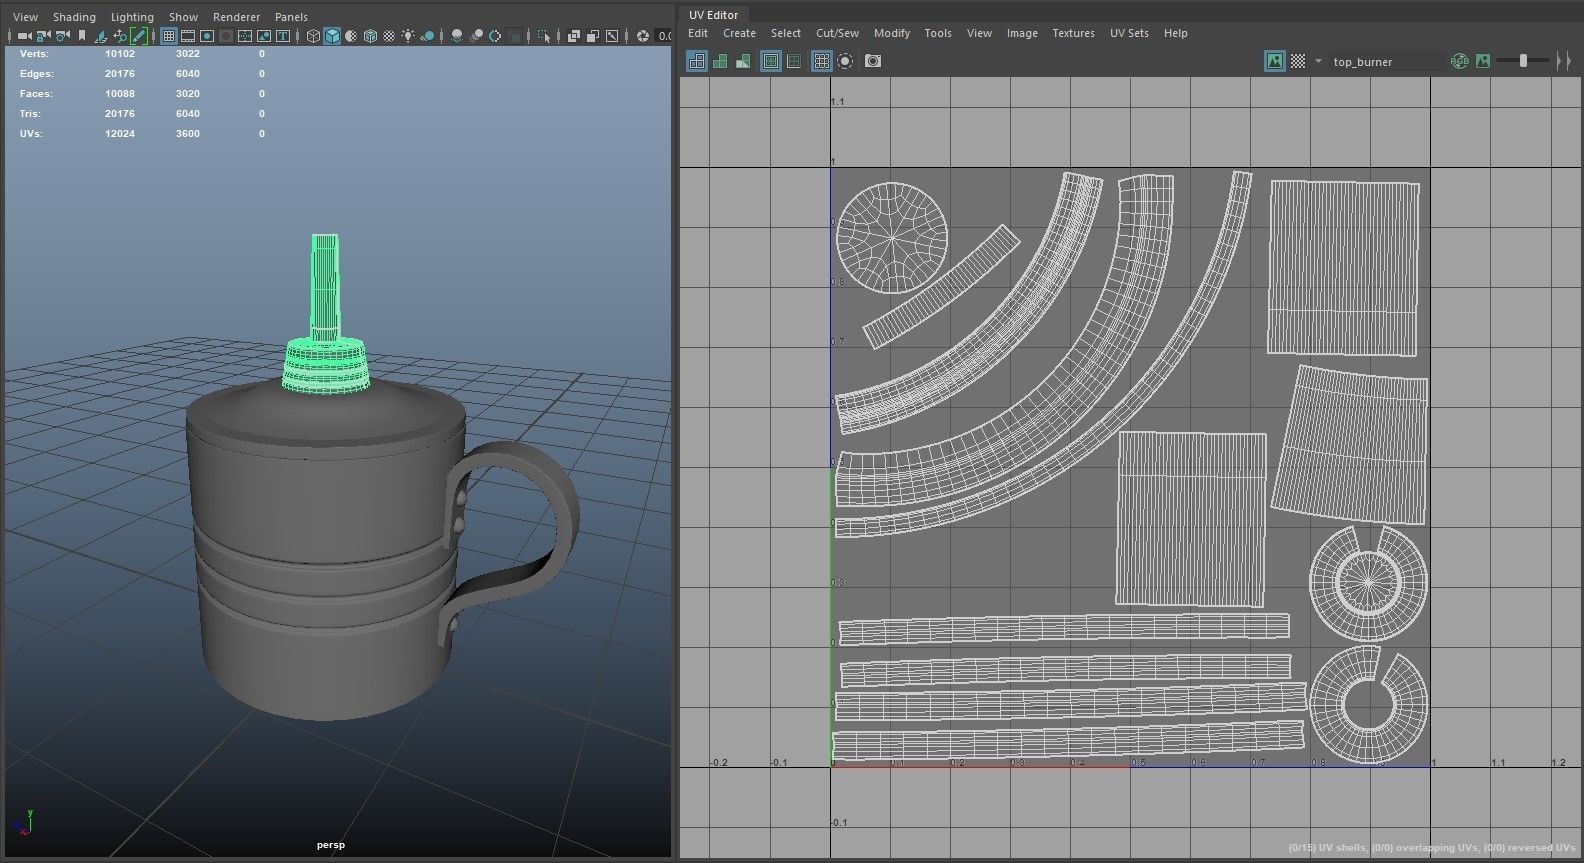Image resolution: width=1584 pixels, height=863 pixels.
Task: Toggle the checkered tile pattern icon
Action: (1298, 61)
